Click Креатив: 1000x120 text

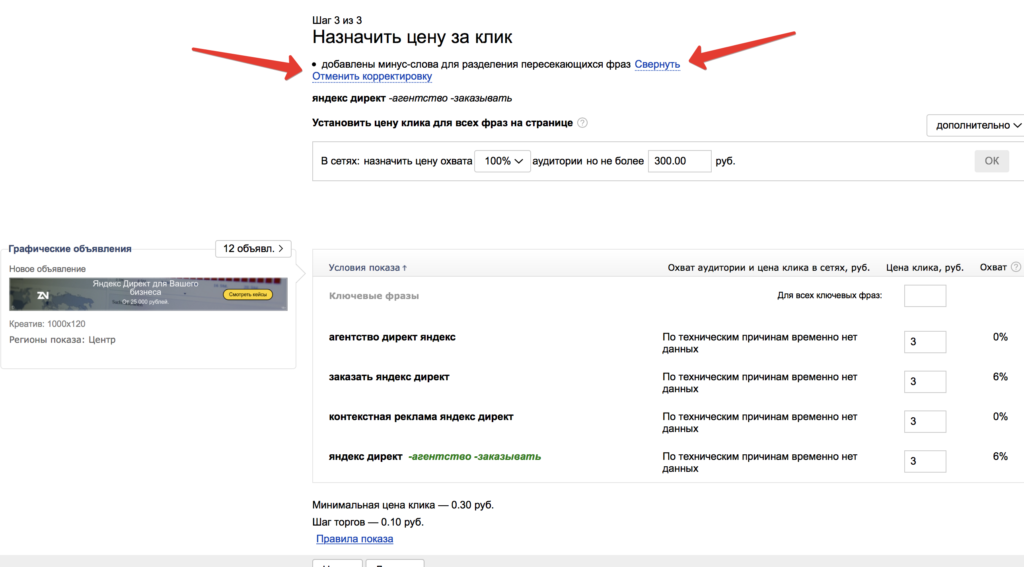point(47,324)
